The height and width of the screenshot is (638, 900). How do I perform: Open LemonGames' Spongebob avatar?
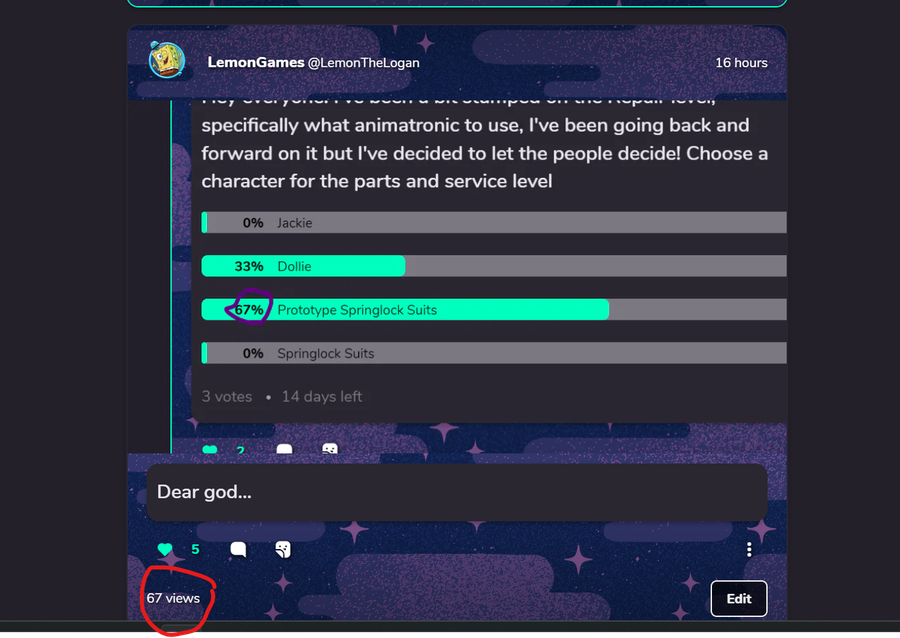167,60
